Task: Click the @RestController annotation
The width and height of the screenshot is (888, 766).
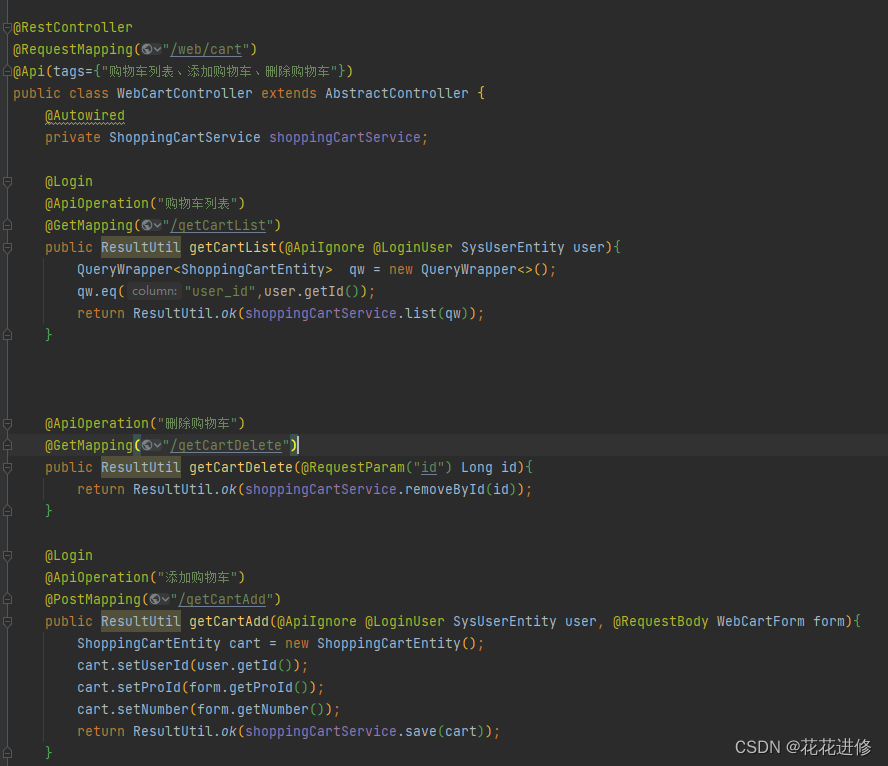Action: pyautogui.click(x=73, y=27)
